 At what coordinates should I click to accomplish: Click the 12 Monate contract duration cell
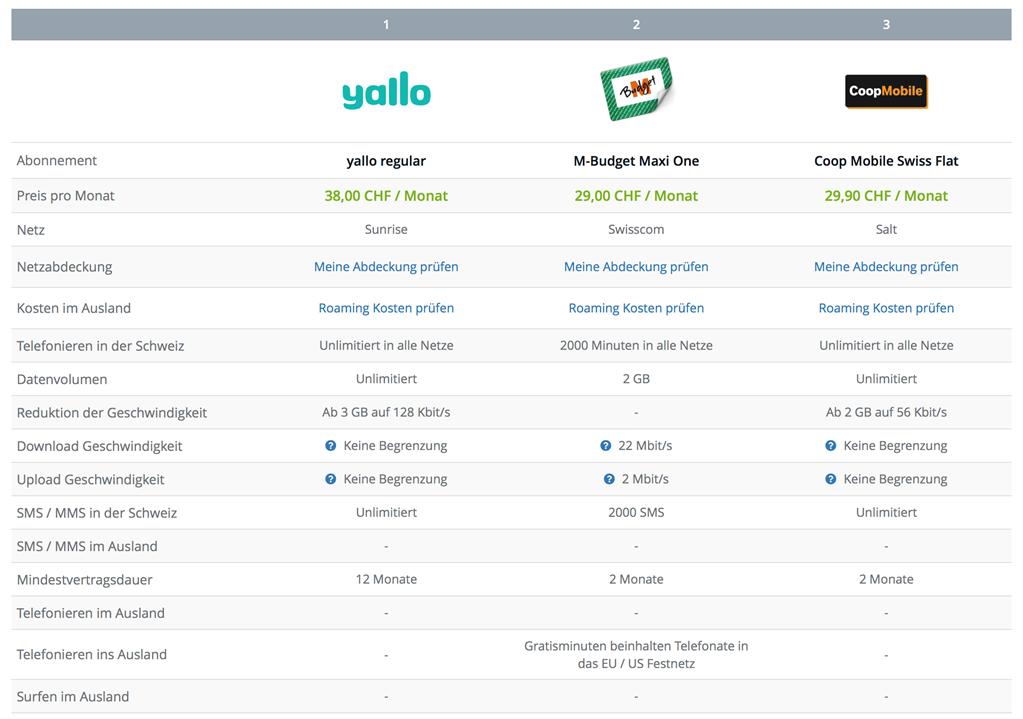(386, 579)
